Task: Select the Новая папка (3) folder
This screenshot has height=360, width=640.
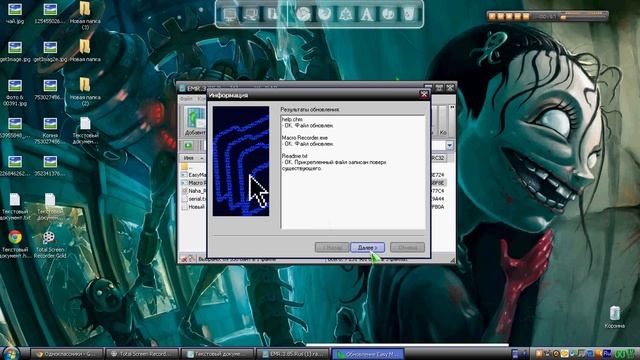Action: click(85, 16)
